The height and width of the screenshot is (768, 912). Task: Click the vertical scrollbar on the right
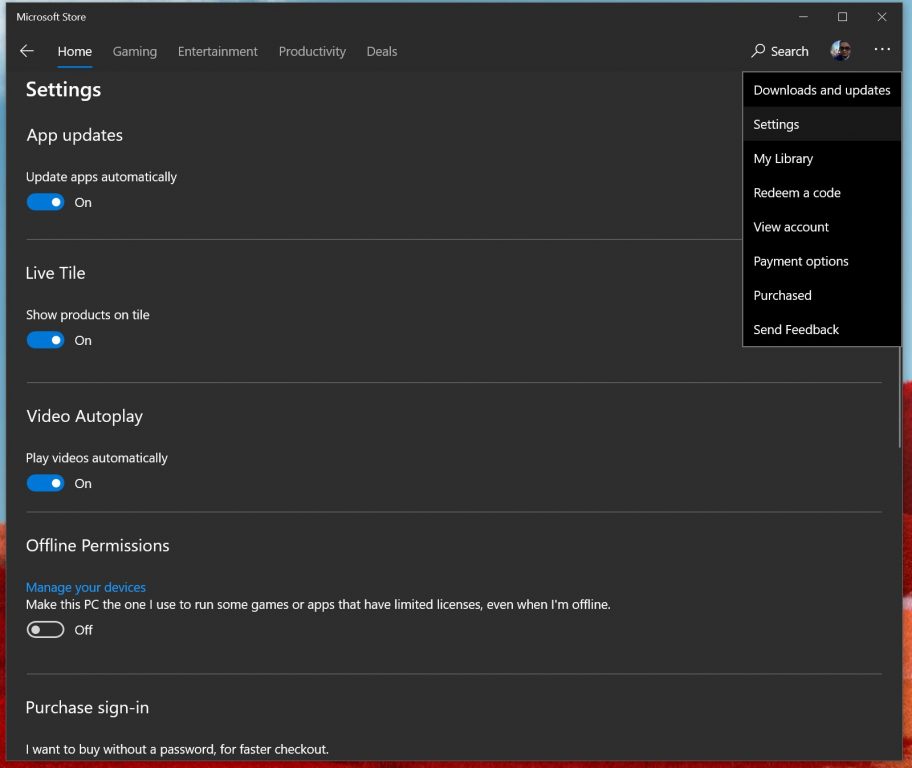coord(899,400)
